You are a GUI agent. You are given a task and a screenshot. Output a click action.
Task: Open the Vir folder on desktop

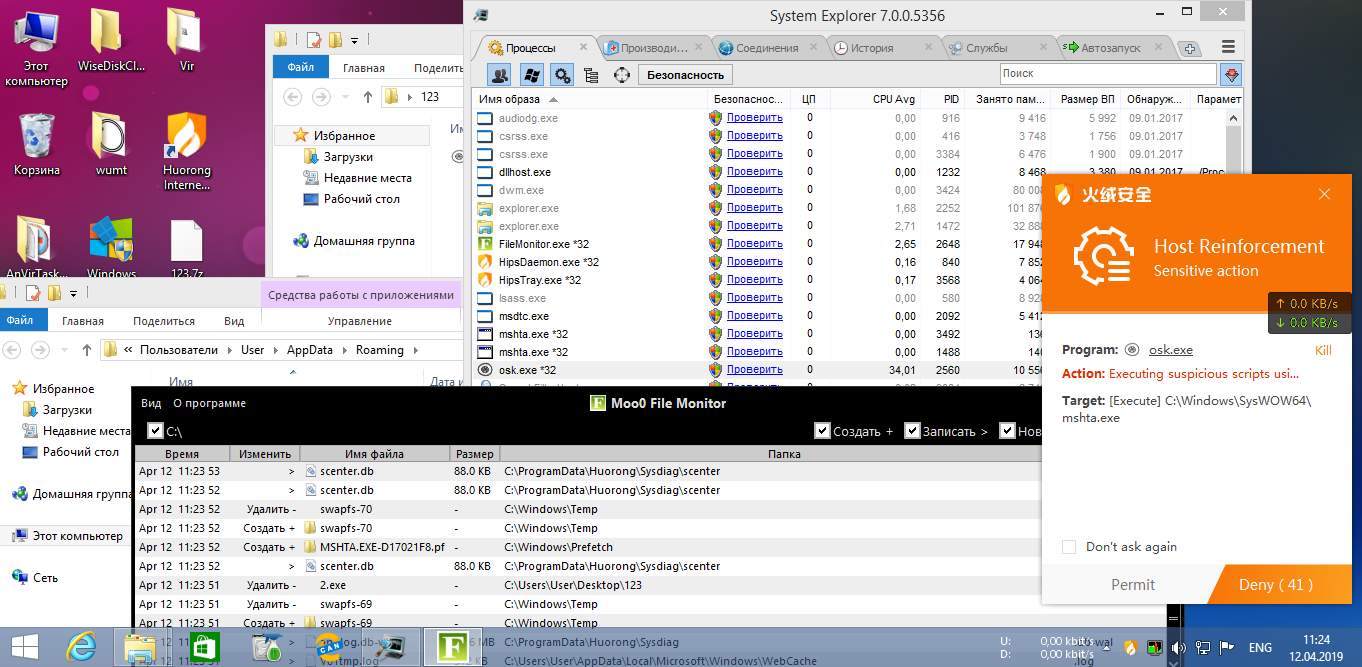click(x=187, y=40)
